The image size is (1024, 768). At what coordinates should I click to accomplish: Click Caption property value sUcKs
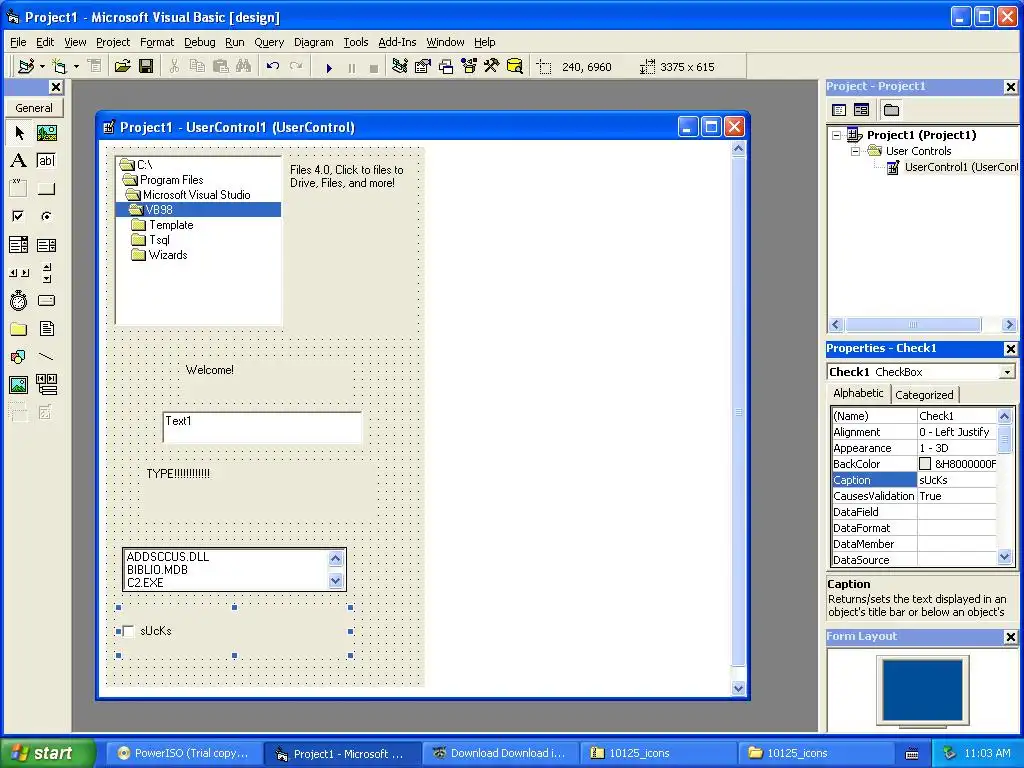tap(957, 480)
